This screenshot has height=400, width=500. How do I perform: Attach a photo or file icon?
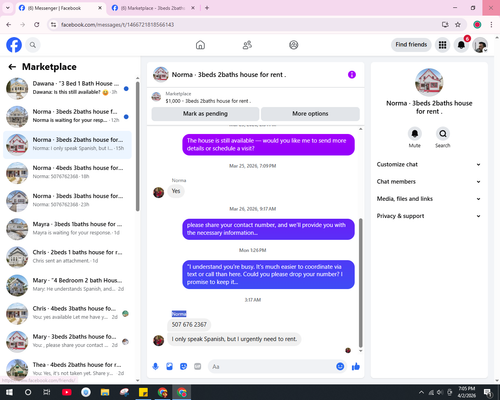pyautogui.click(x=169, y=367)
